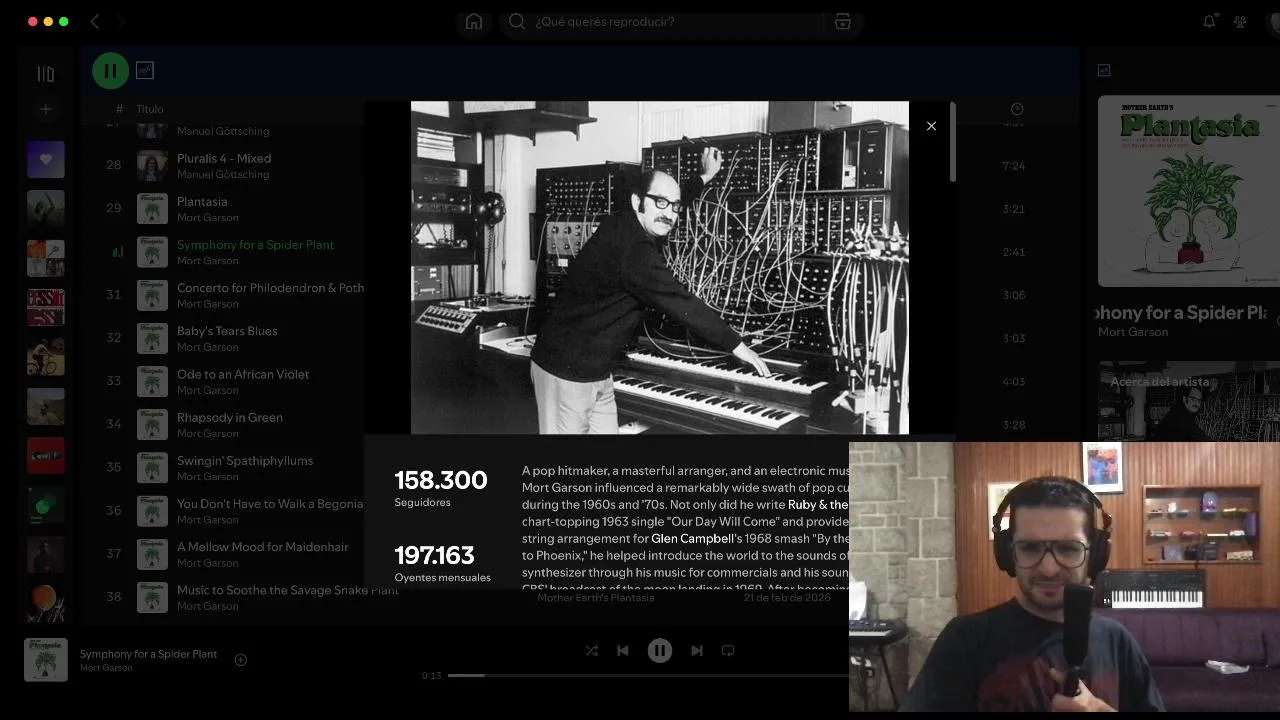Image resolution: width=1280 pixels, height=720 pixels.
Task: Toggle shuffle in player bar
Action: click(591, 650)
